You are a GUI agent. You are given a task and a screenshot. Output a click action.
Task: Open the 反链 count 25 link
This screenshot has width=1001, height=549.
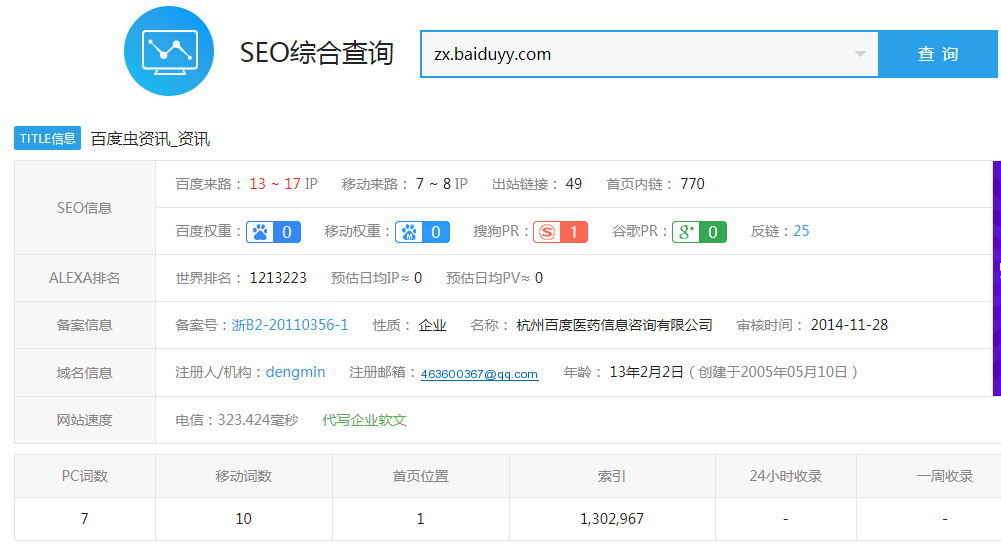click(x=801, y=231)
